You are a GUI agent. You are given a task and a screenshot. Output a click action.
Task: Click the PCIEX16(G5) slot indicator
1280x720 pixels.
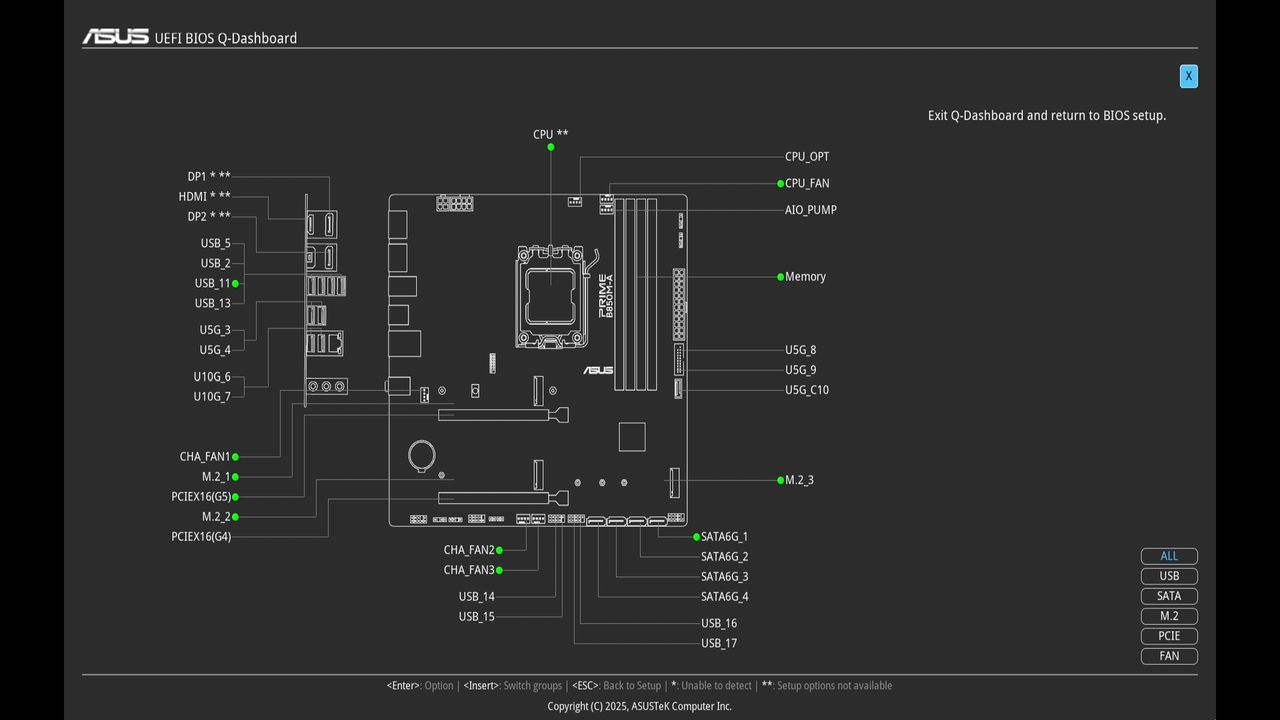[236, 496]
